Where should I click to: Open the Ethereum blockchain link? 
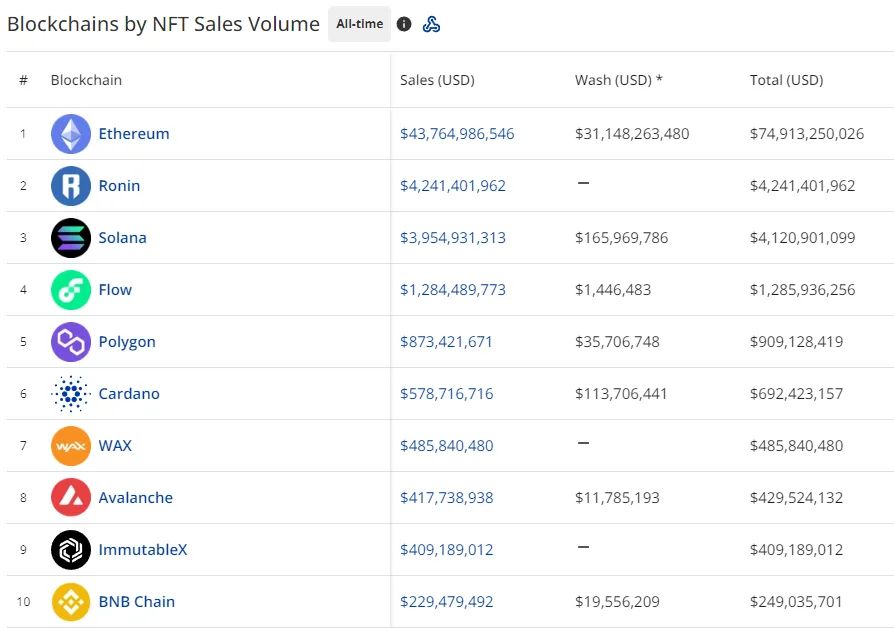(134, 134)
